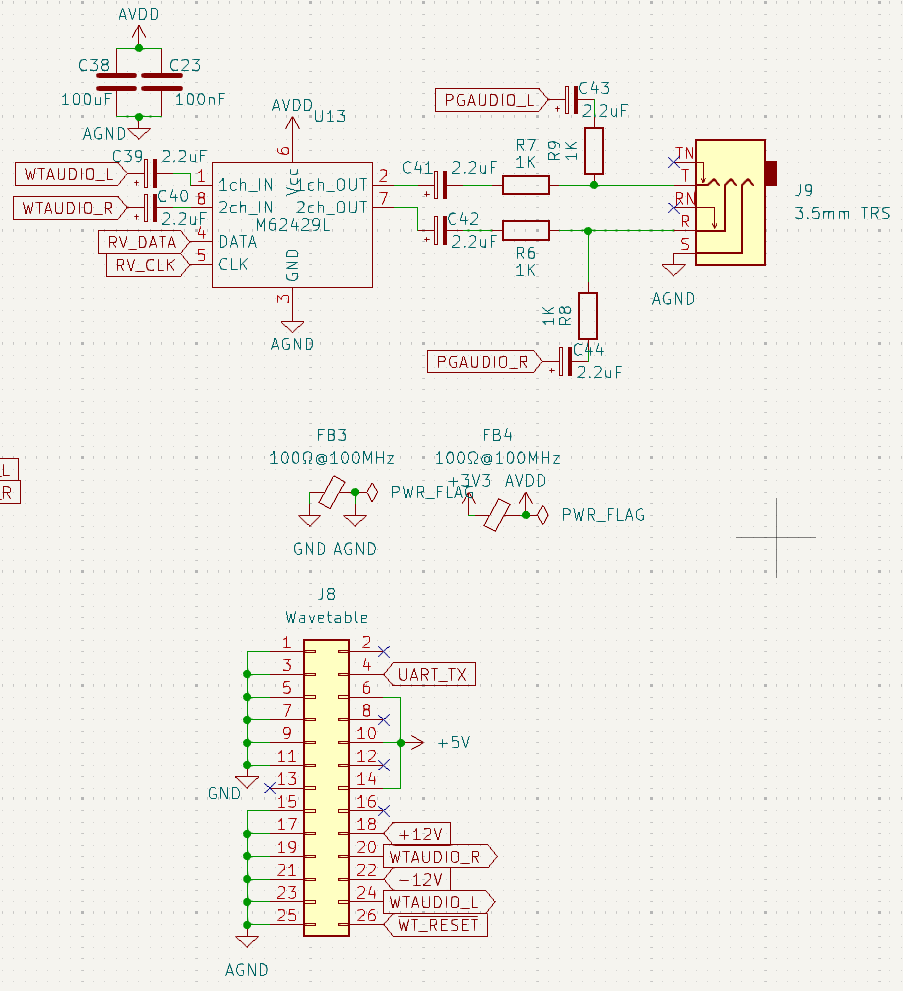Select capacitor C42 symbol at 2ch_OUT
Viewport: 903px width, 991px height.
[x=440, y=231]
